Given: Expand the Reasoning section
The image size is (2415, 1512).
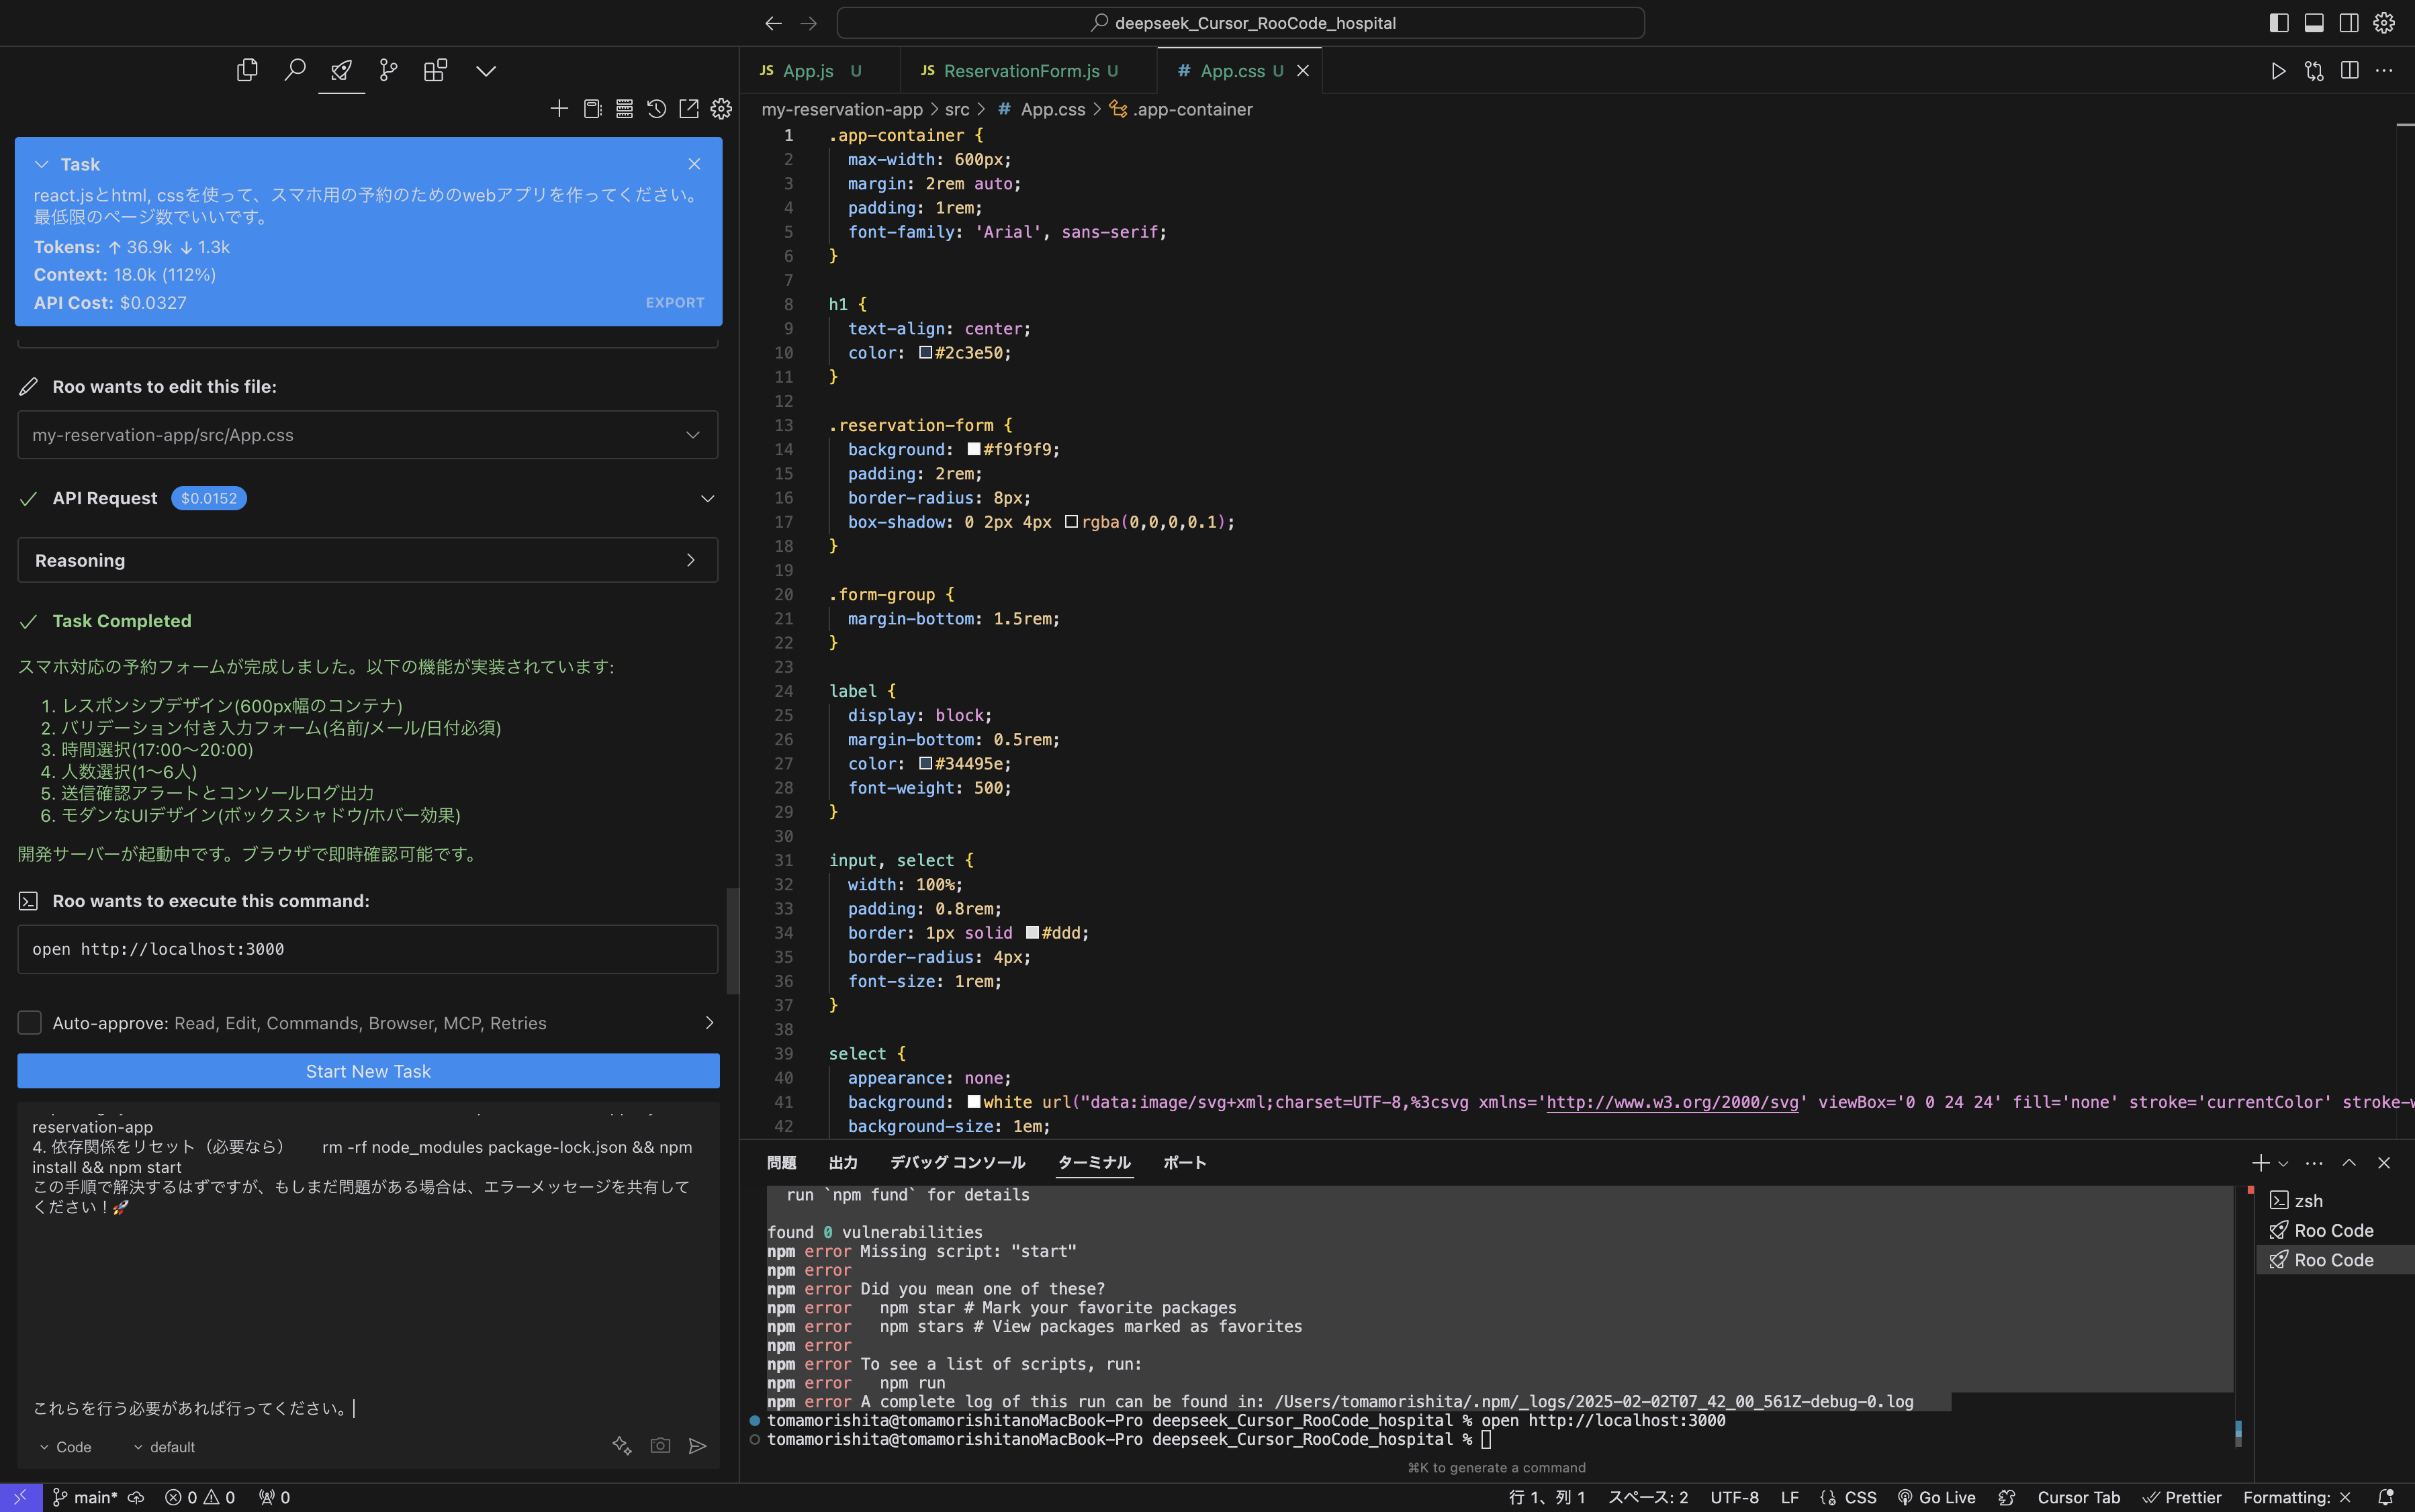Looking at the screenshot, I should pos(367,560).
